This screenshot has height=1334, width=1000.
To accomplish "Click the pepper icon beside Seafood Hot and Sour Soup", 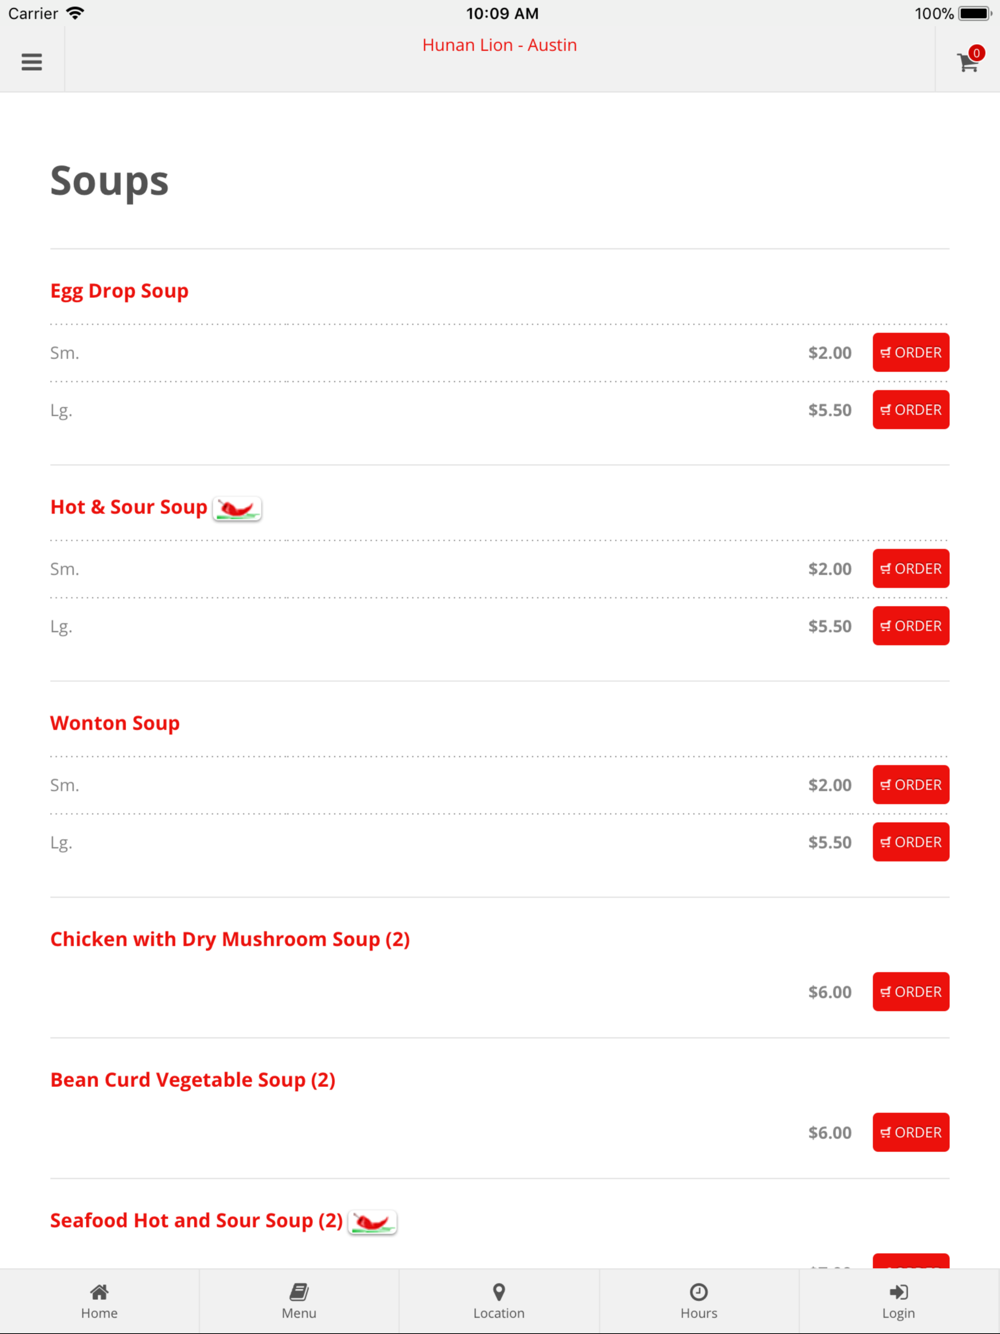I will (373, 1222).
